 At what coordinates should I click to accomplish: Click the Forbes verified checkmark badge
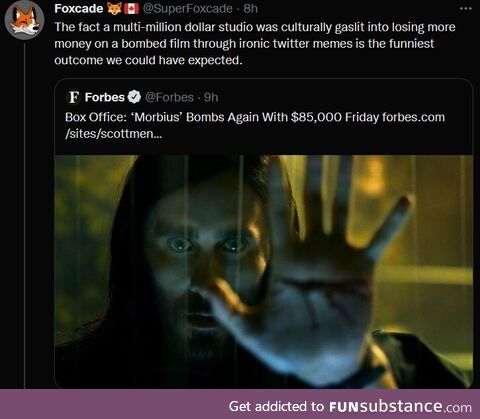coord(134,97)
